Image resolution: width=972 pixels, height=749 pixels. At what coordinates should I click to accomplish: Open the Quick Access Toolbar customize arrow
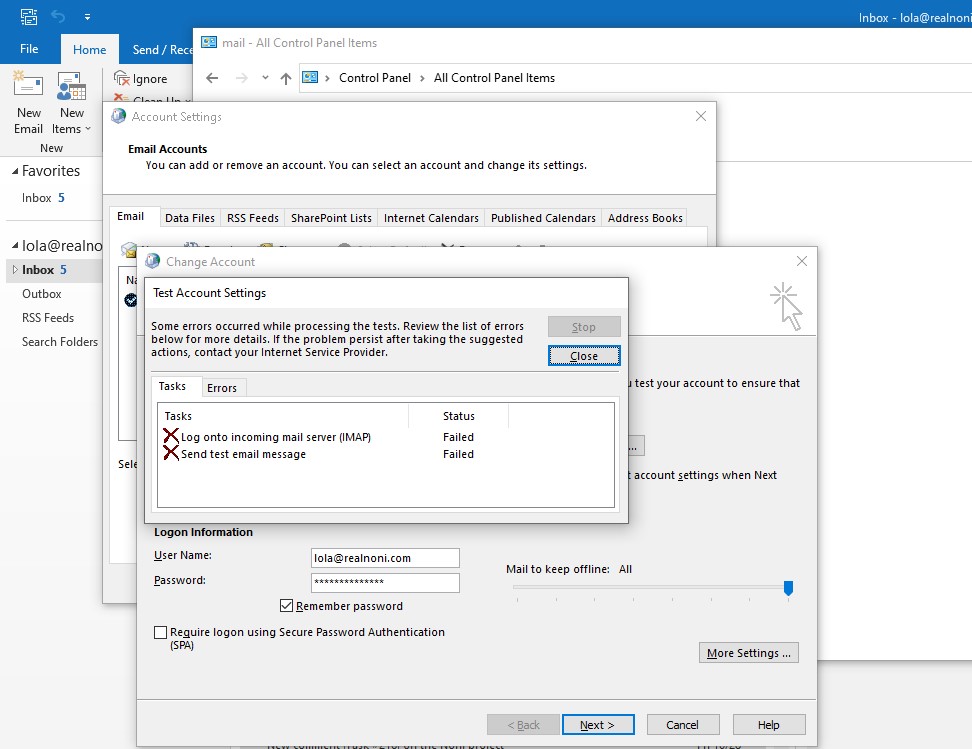pyautogui.click(x=87, y=17)
